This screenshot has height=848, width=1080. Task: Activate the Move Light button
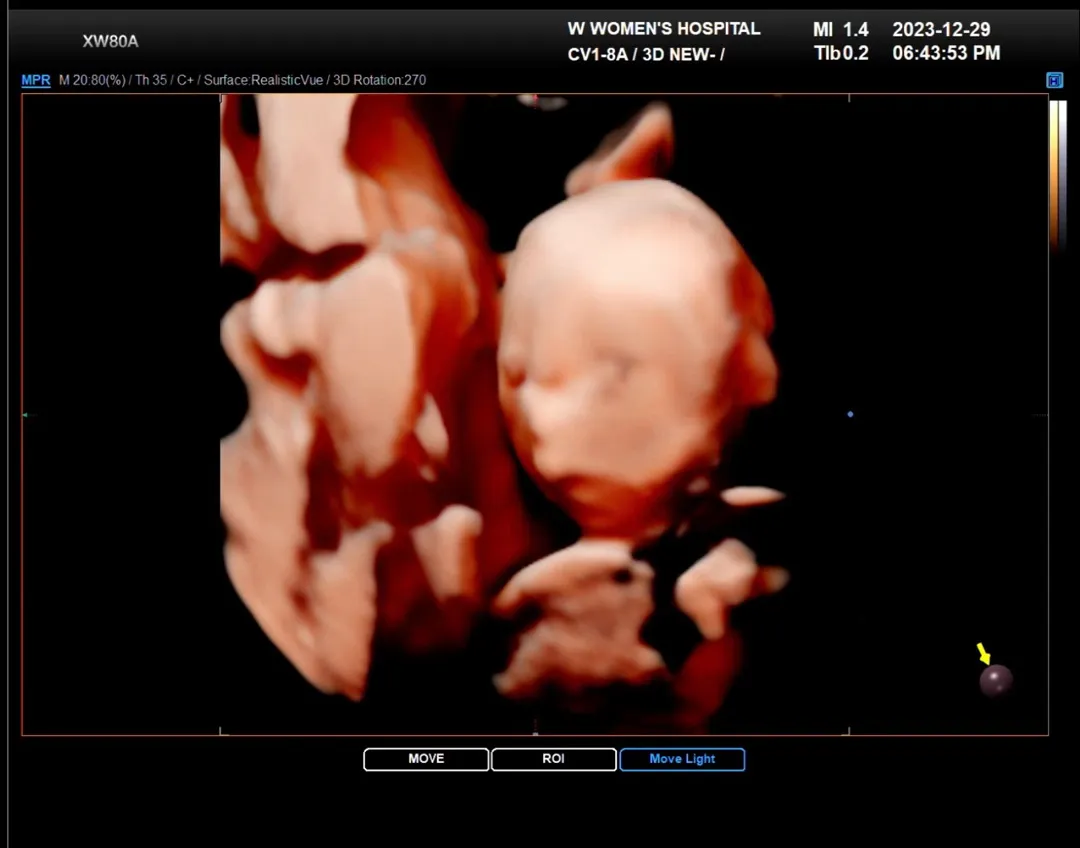click(682, 759)
